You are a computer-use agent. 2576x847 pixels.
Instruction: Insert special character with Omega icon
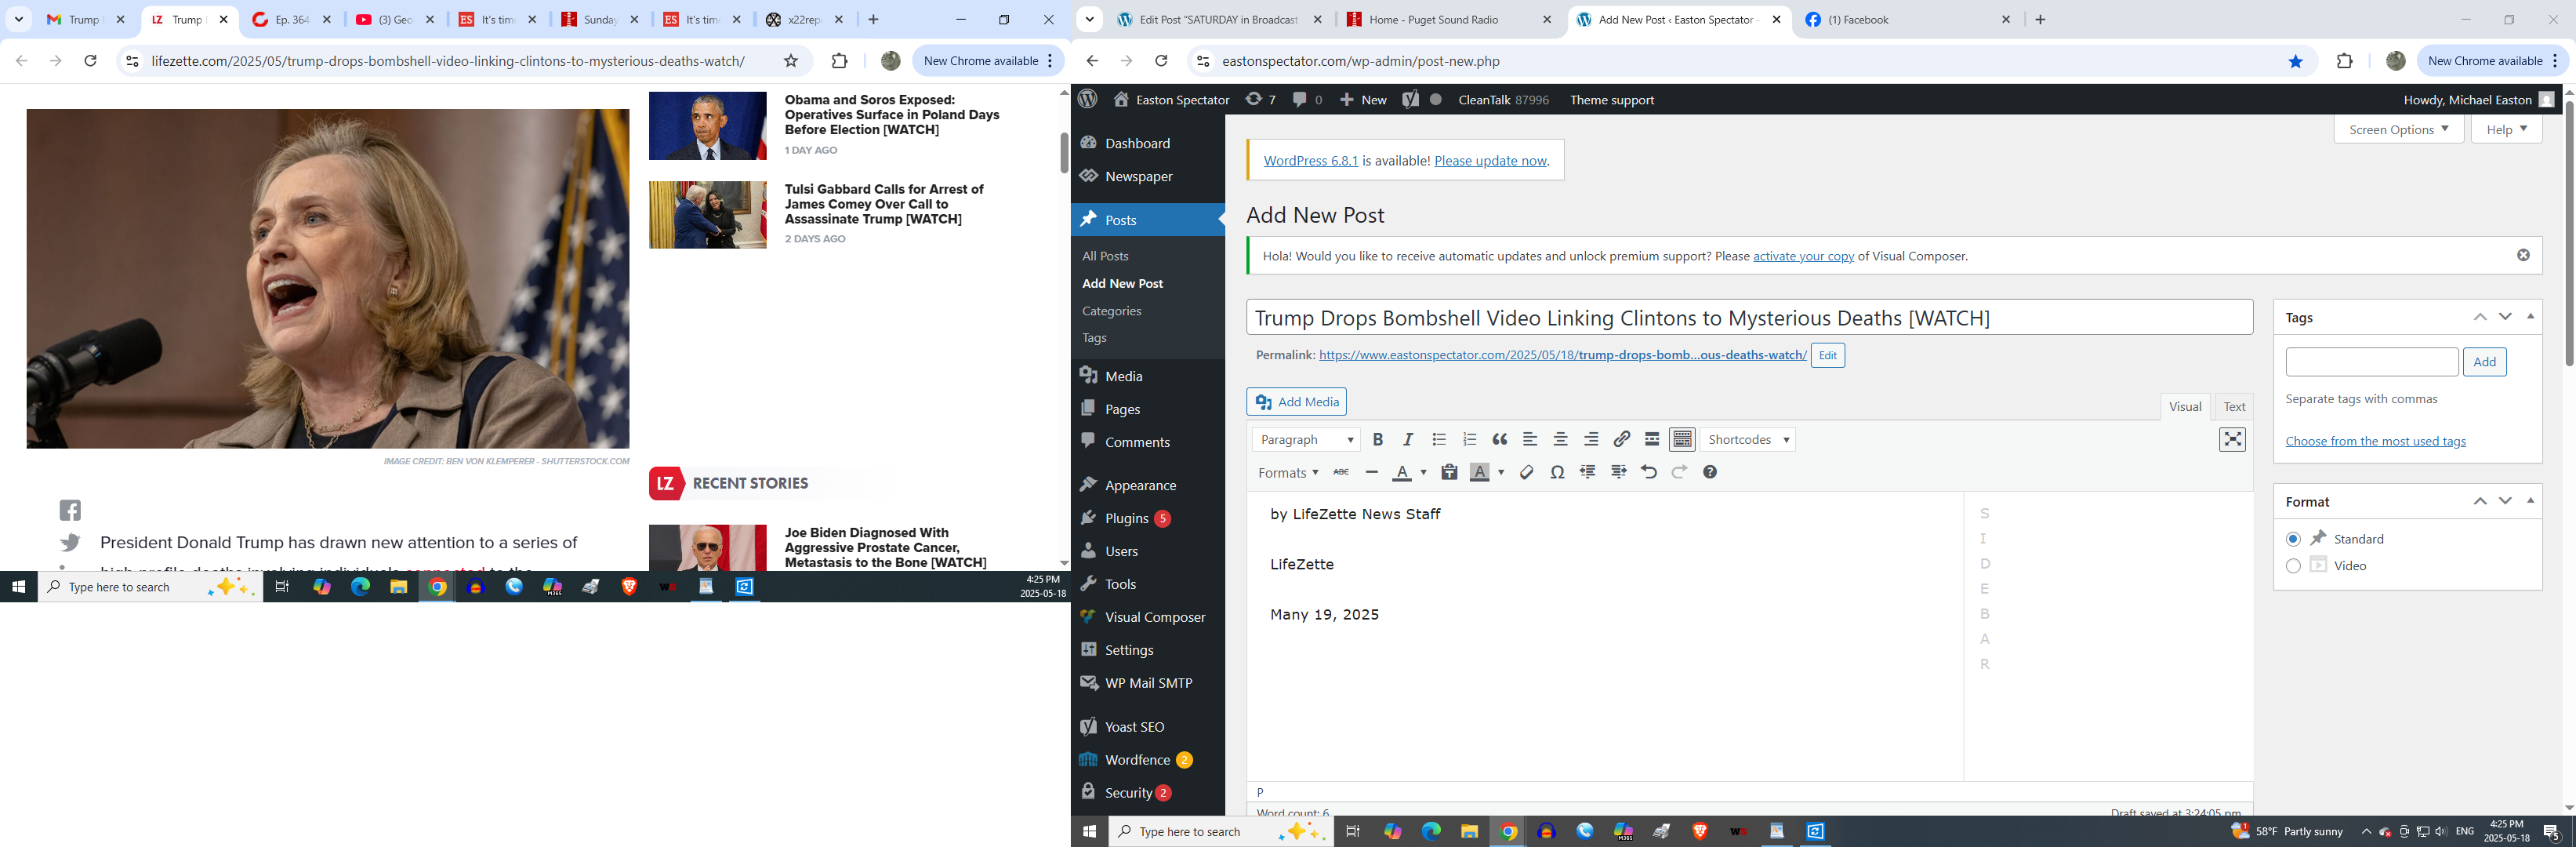(x=1557, y=472)
